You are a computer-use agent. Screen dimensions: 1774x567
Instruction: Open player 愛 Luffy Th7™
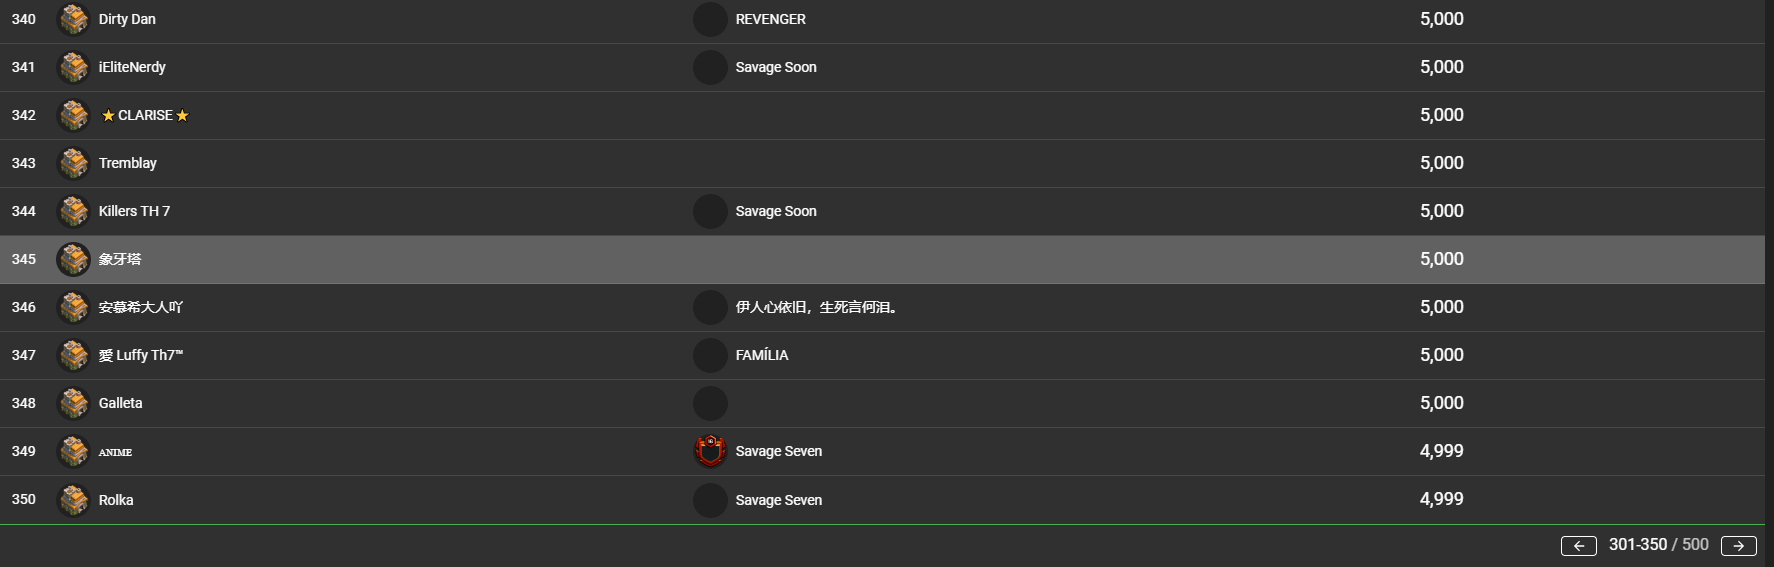[x=140, y=355]
